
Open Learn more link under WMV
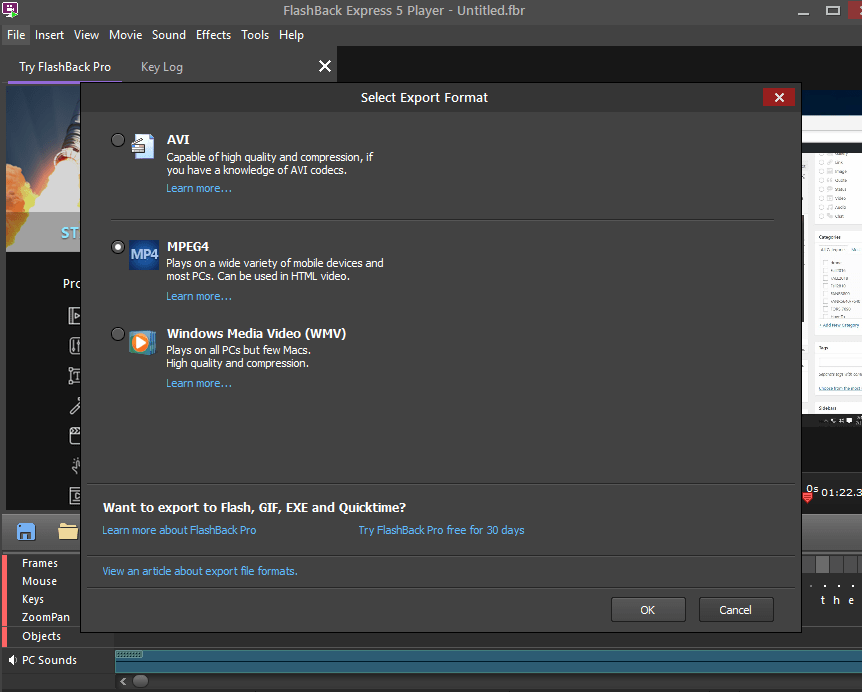point(199,383)
